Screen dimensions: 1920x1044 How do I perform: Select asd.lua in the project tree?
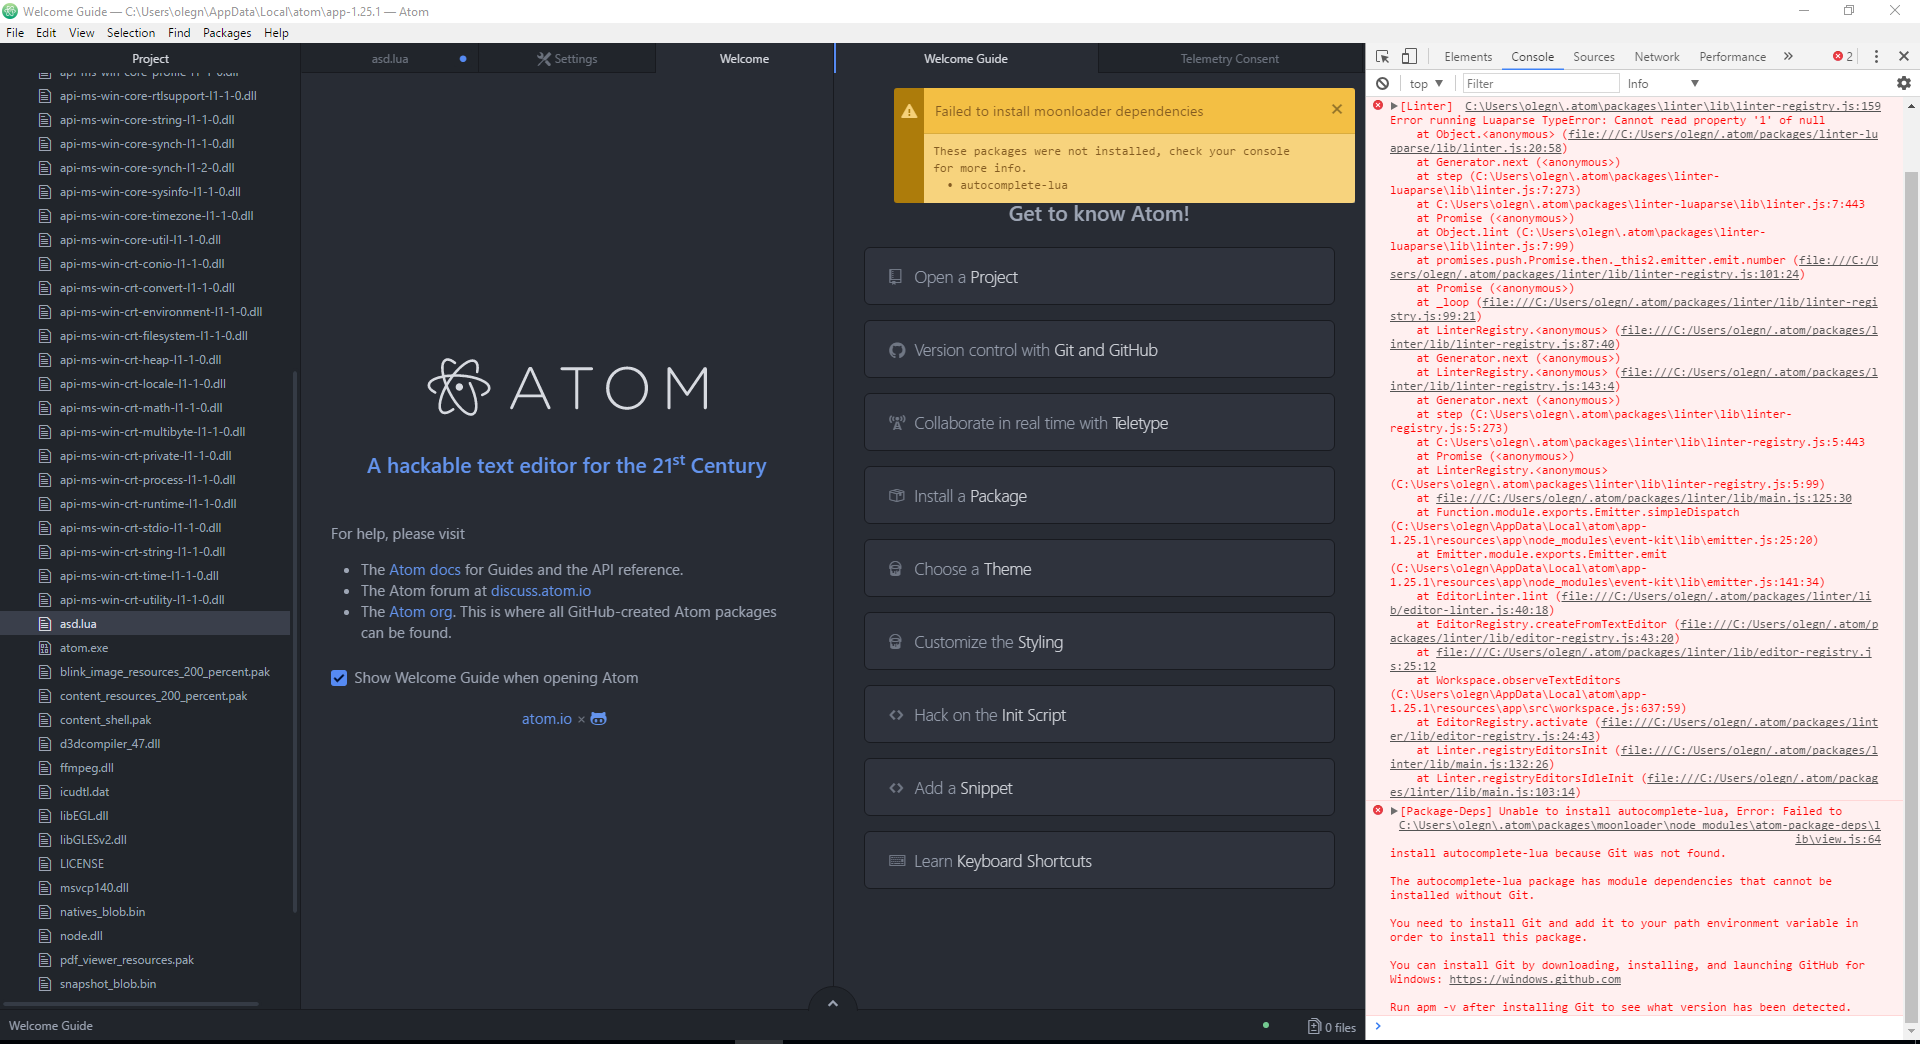pos(145,624)
